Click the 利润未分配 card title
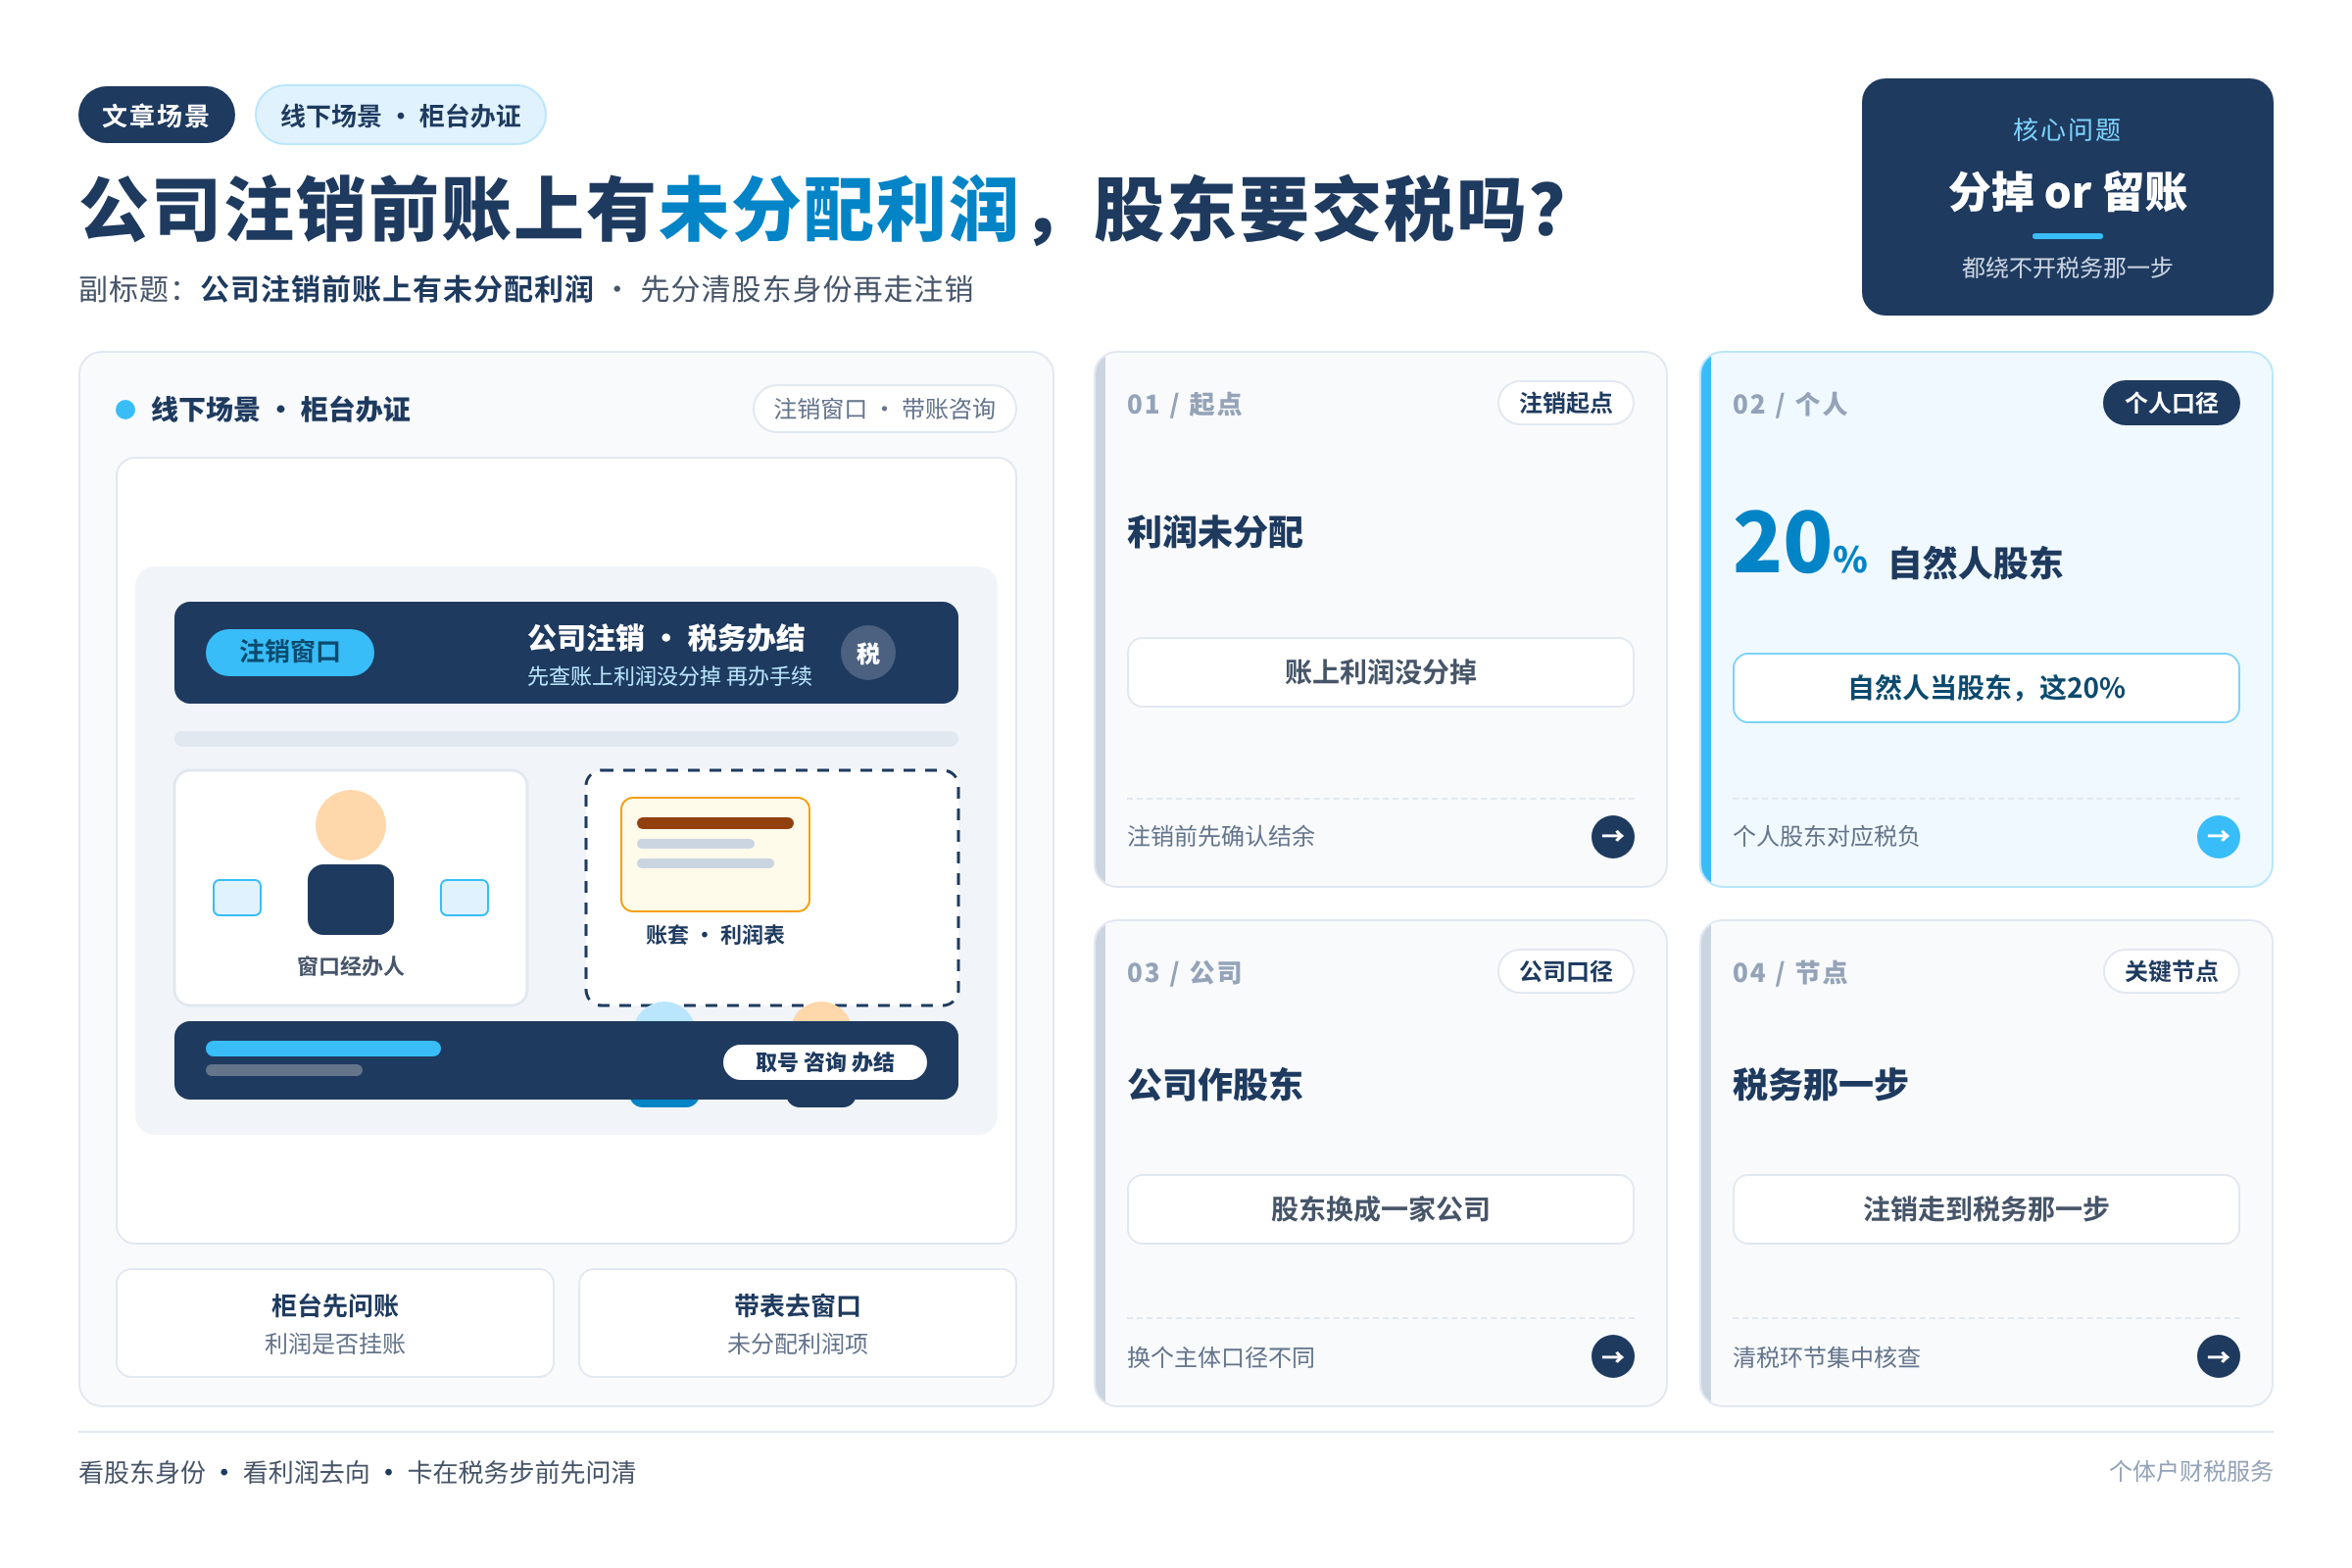This screenshot has height=1568, width=2352. point(1214,532)
